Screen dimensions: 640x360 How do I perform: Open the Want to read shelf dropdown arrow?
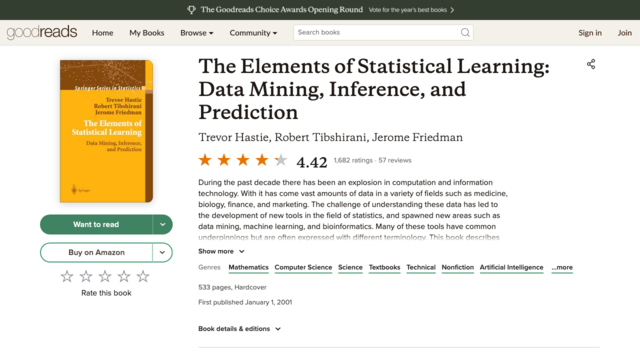pyautogui.click(x=162, y=224)
